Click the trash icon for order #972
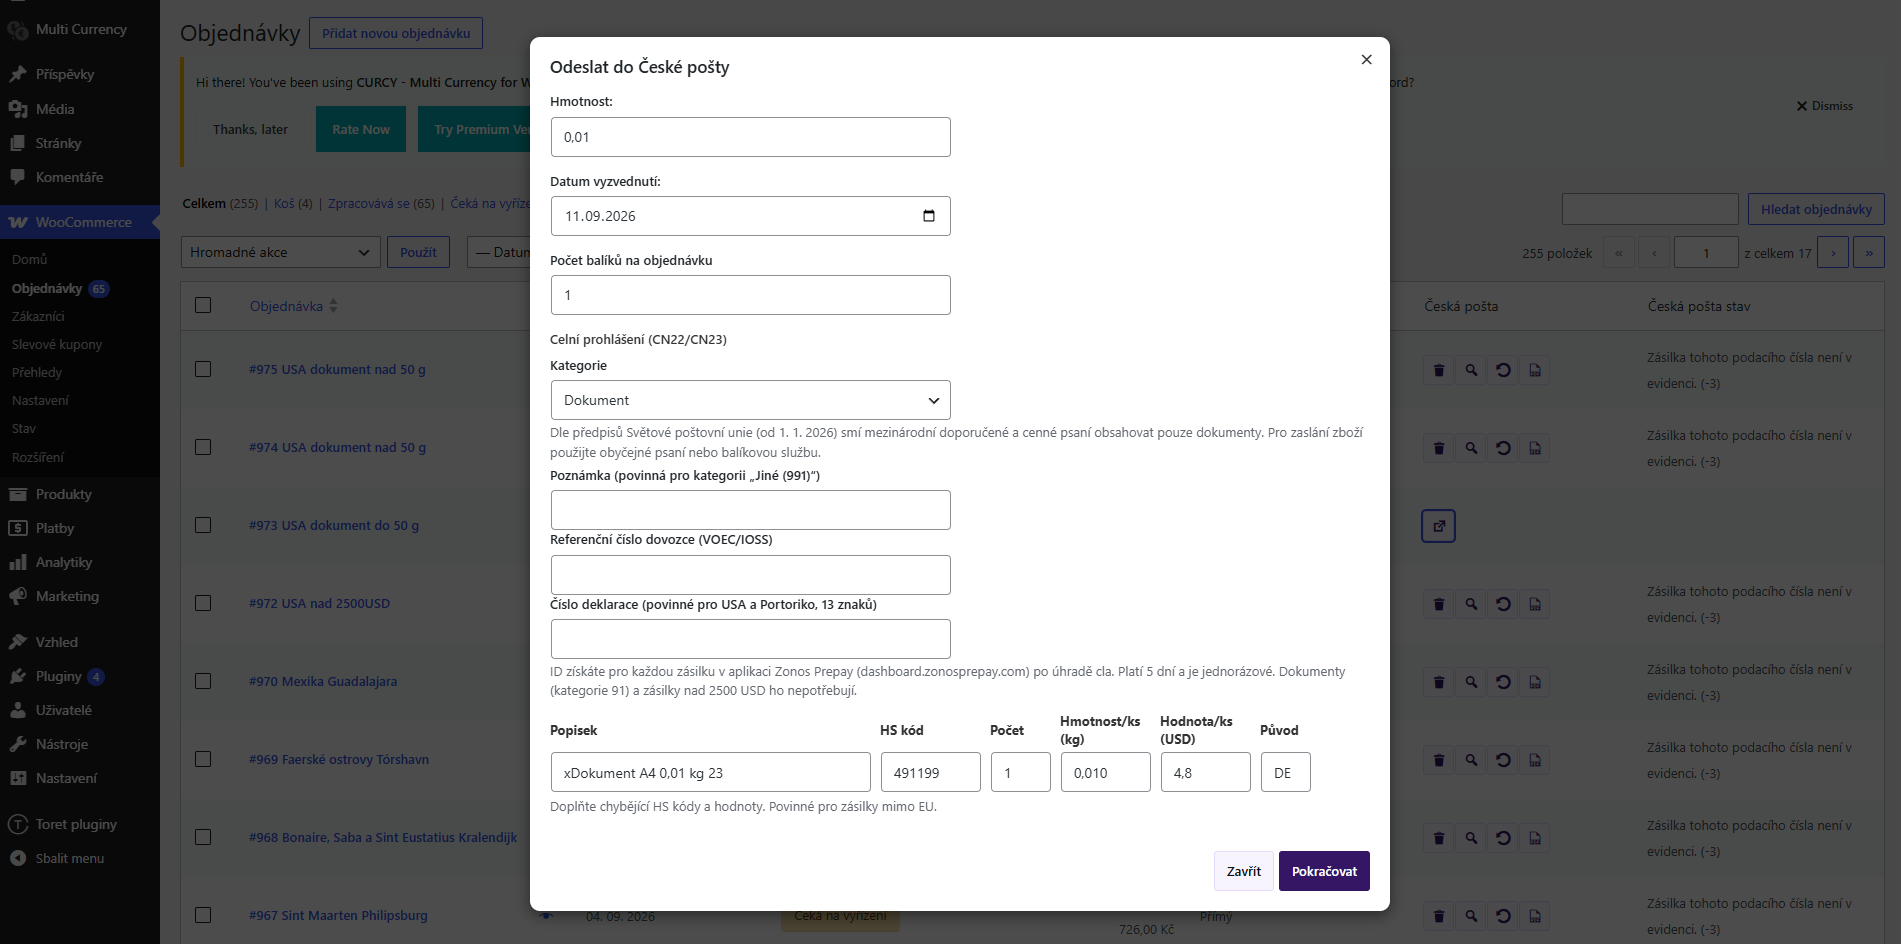Screen dimensions: 1901x944 pyautogui.click(x=1439, y=604)
